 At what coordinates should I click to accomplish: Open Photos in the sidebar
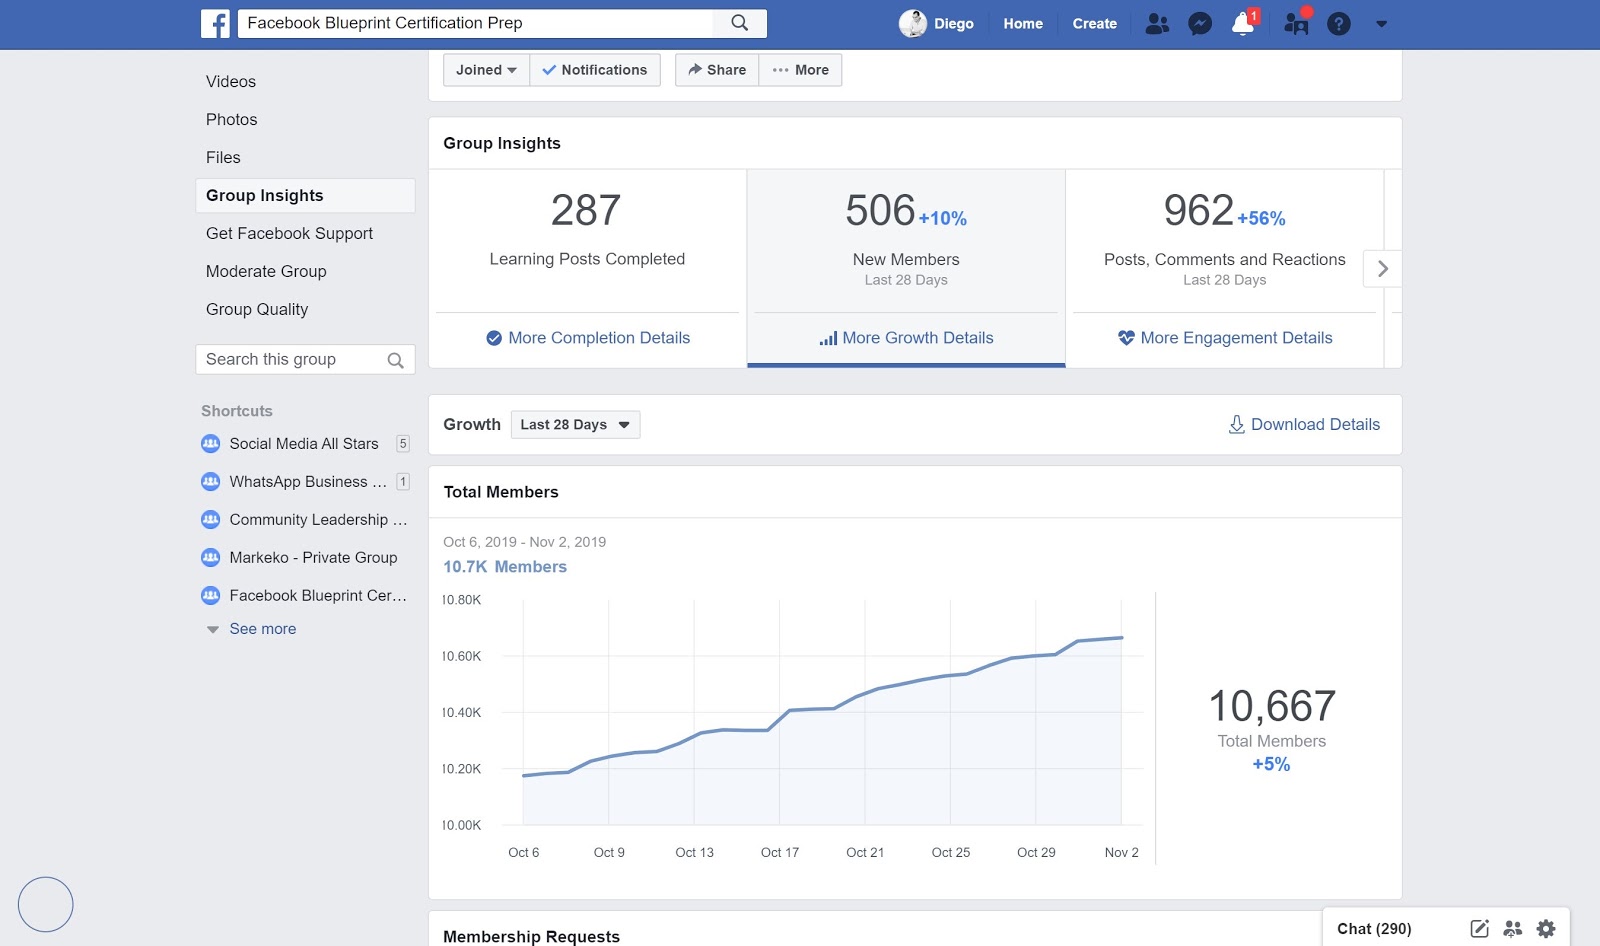pyautogui.click(x=232, y=120)
